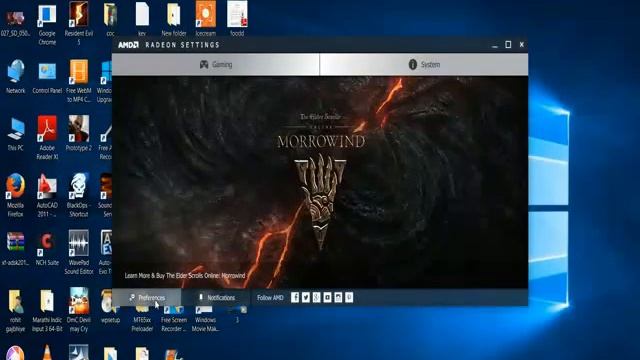Select Marathi Indic Input 3 64-Bit folder
This screenshot has width=640, height=360.
(x=47, y=310)
